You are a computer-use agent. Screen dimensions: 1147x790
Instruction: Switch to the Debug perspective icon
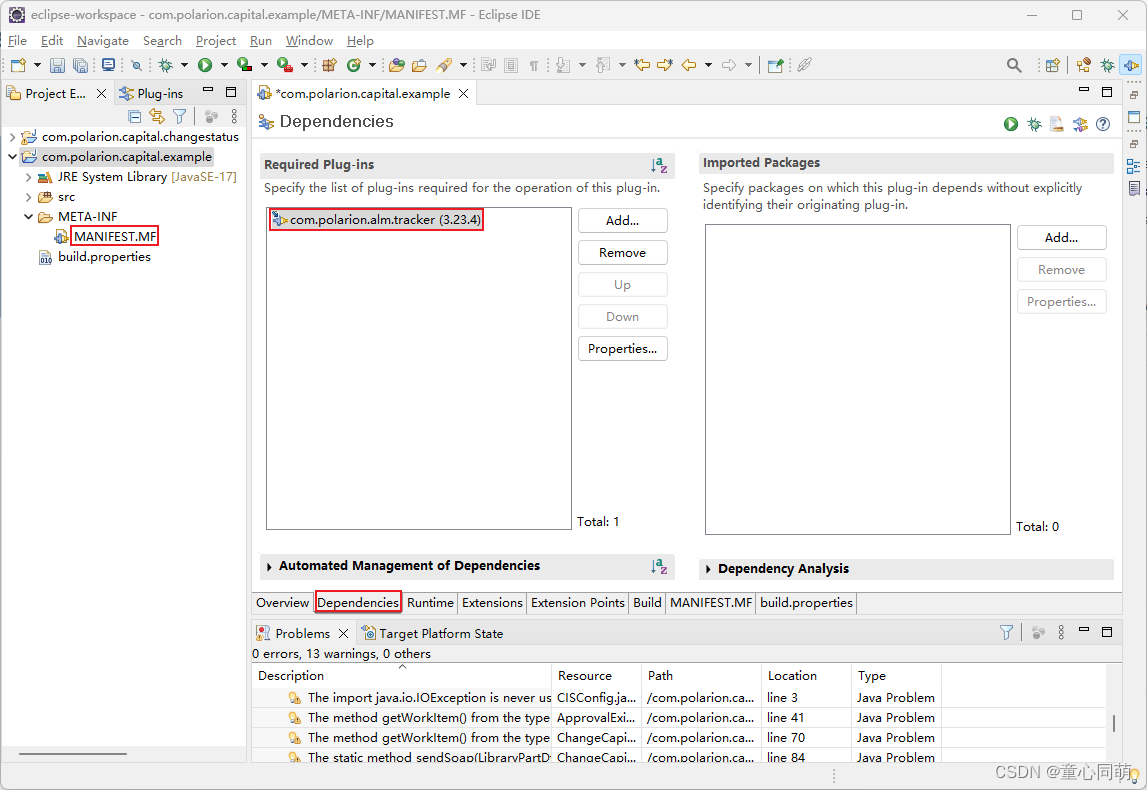(1107, 65)
